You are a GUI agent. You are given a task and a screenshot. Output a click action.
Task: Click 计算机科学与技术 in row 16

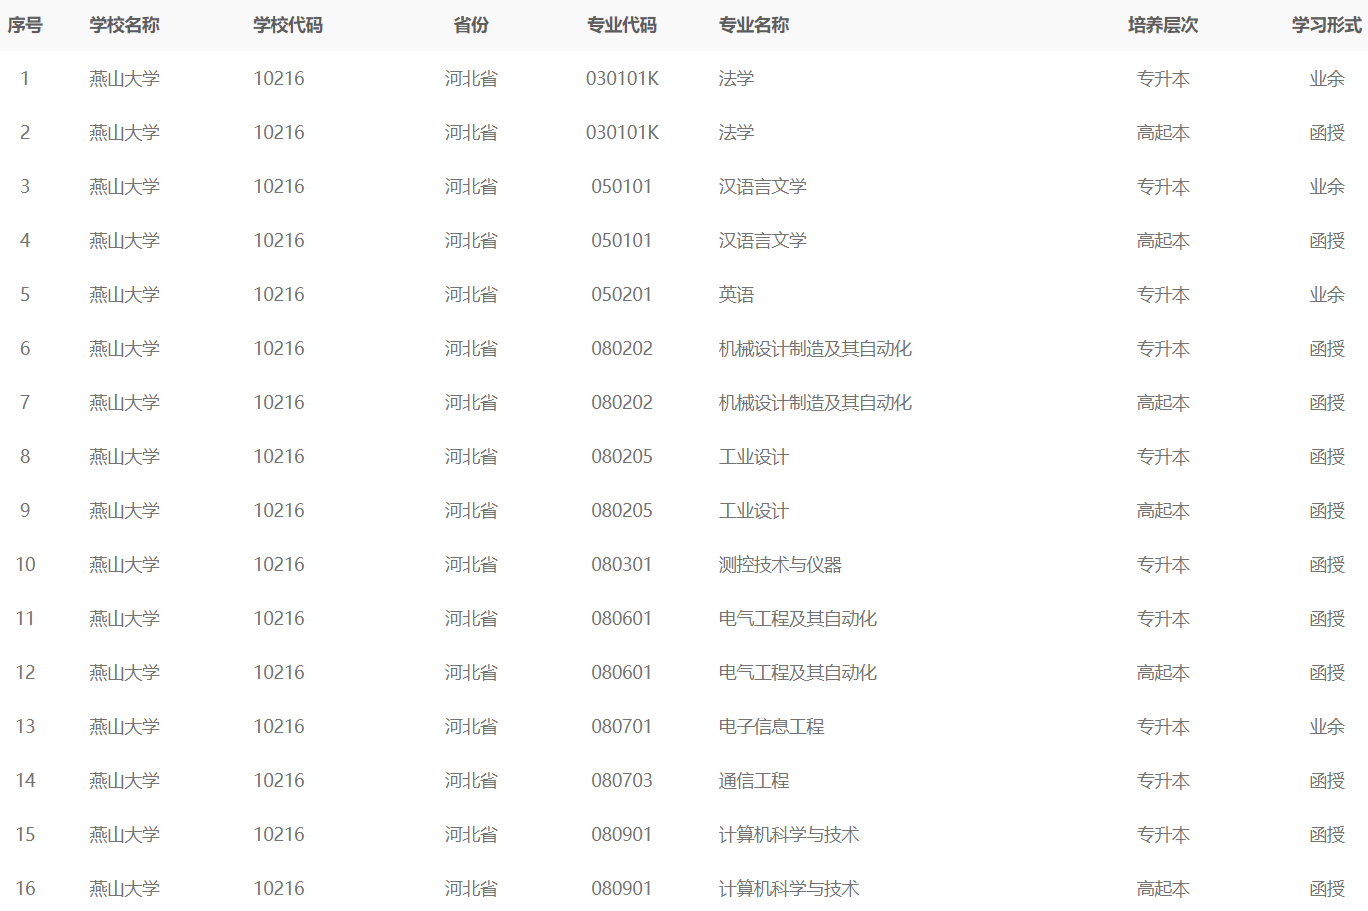pos(789,889)
